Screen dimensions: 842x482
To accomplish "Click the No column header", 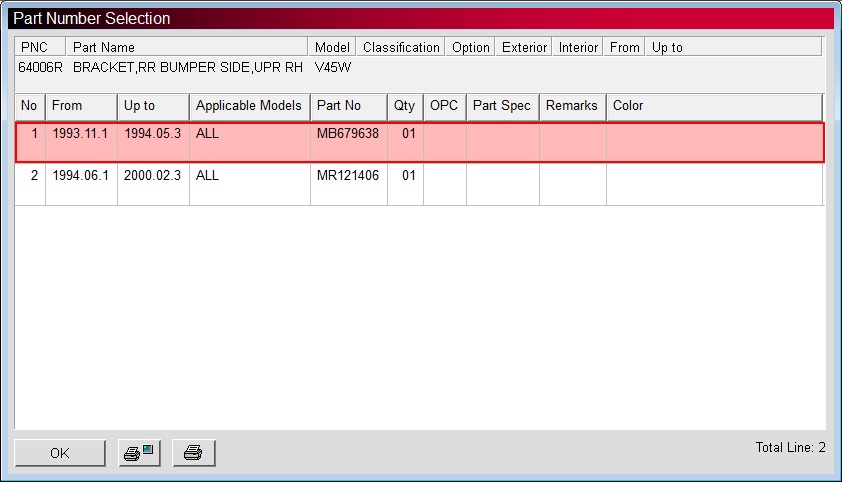I will (30, 106).
